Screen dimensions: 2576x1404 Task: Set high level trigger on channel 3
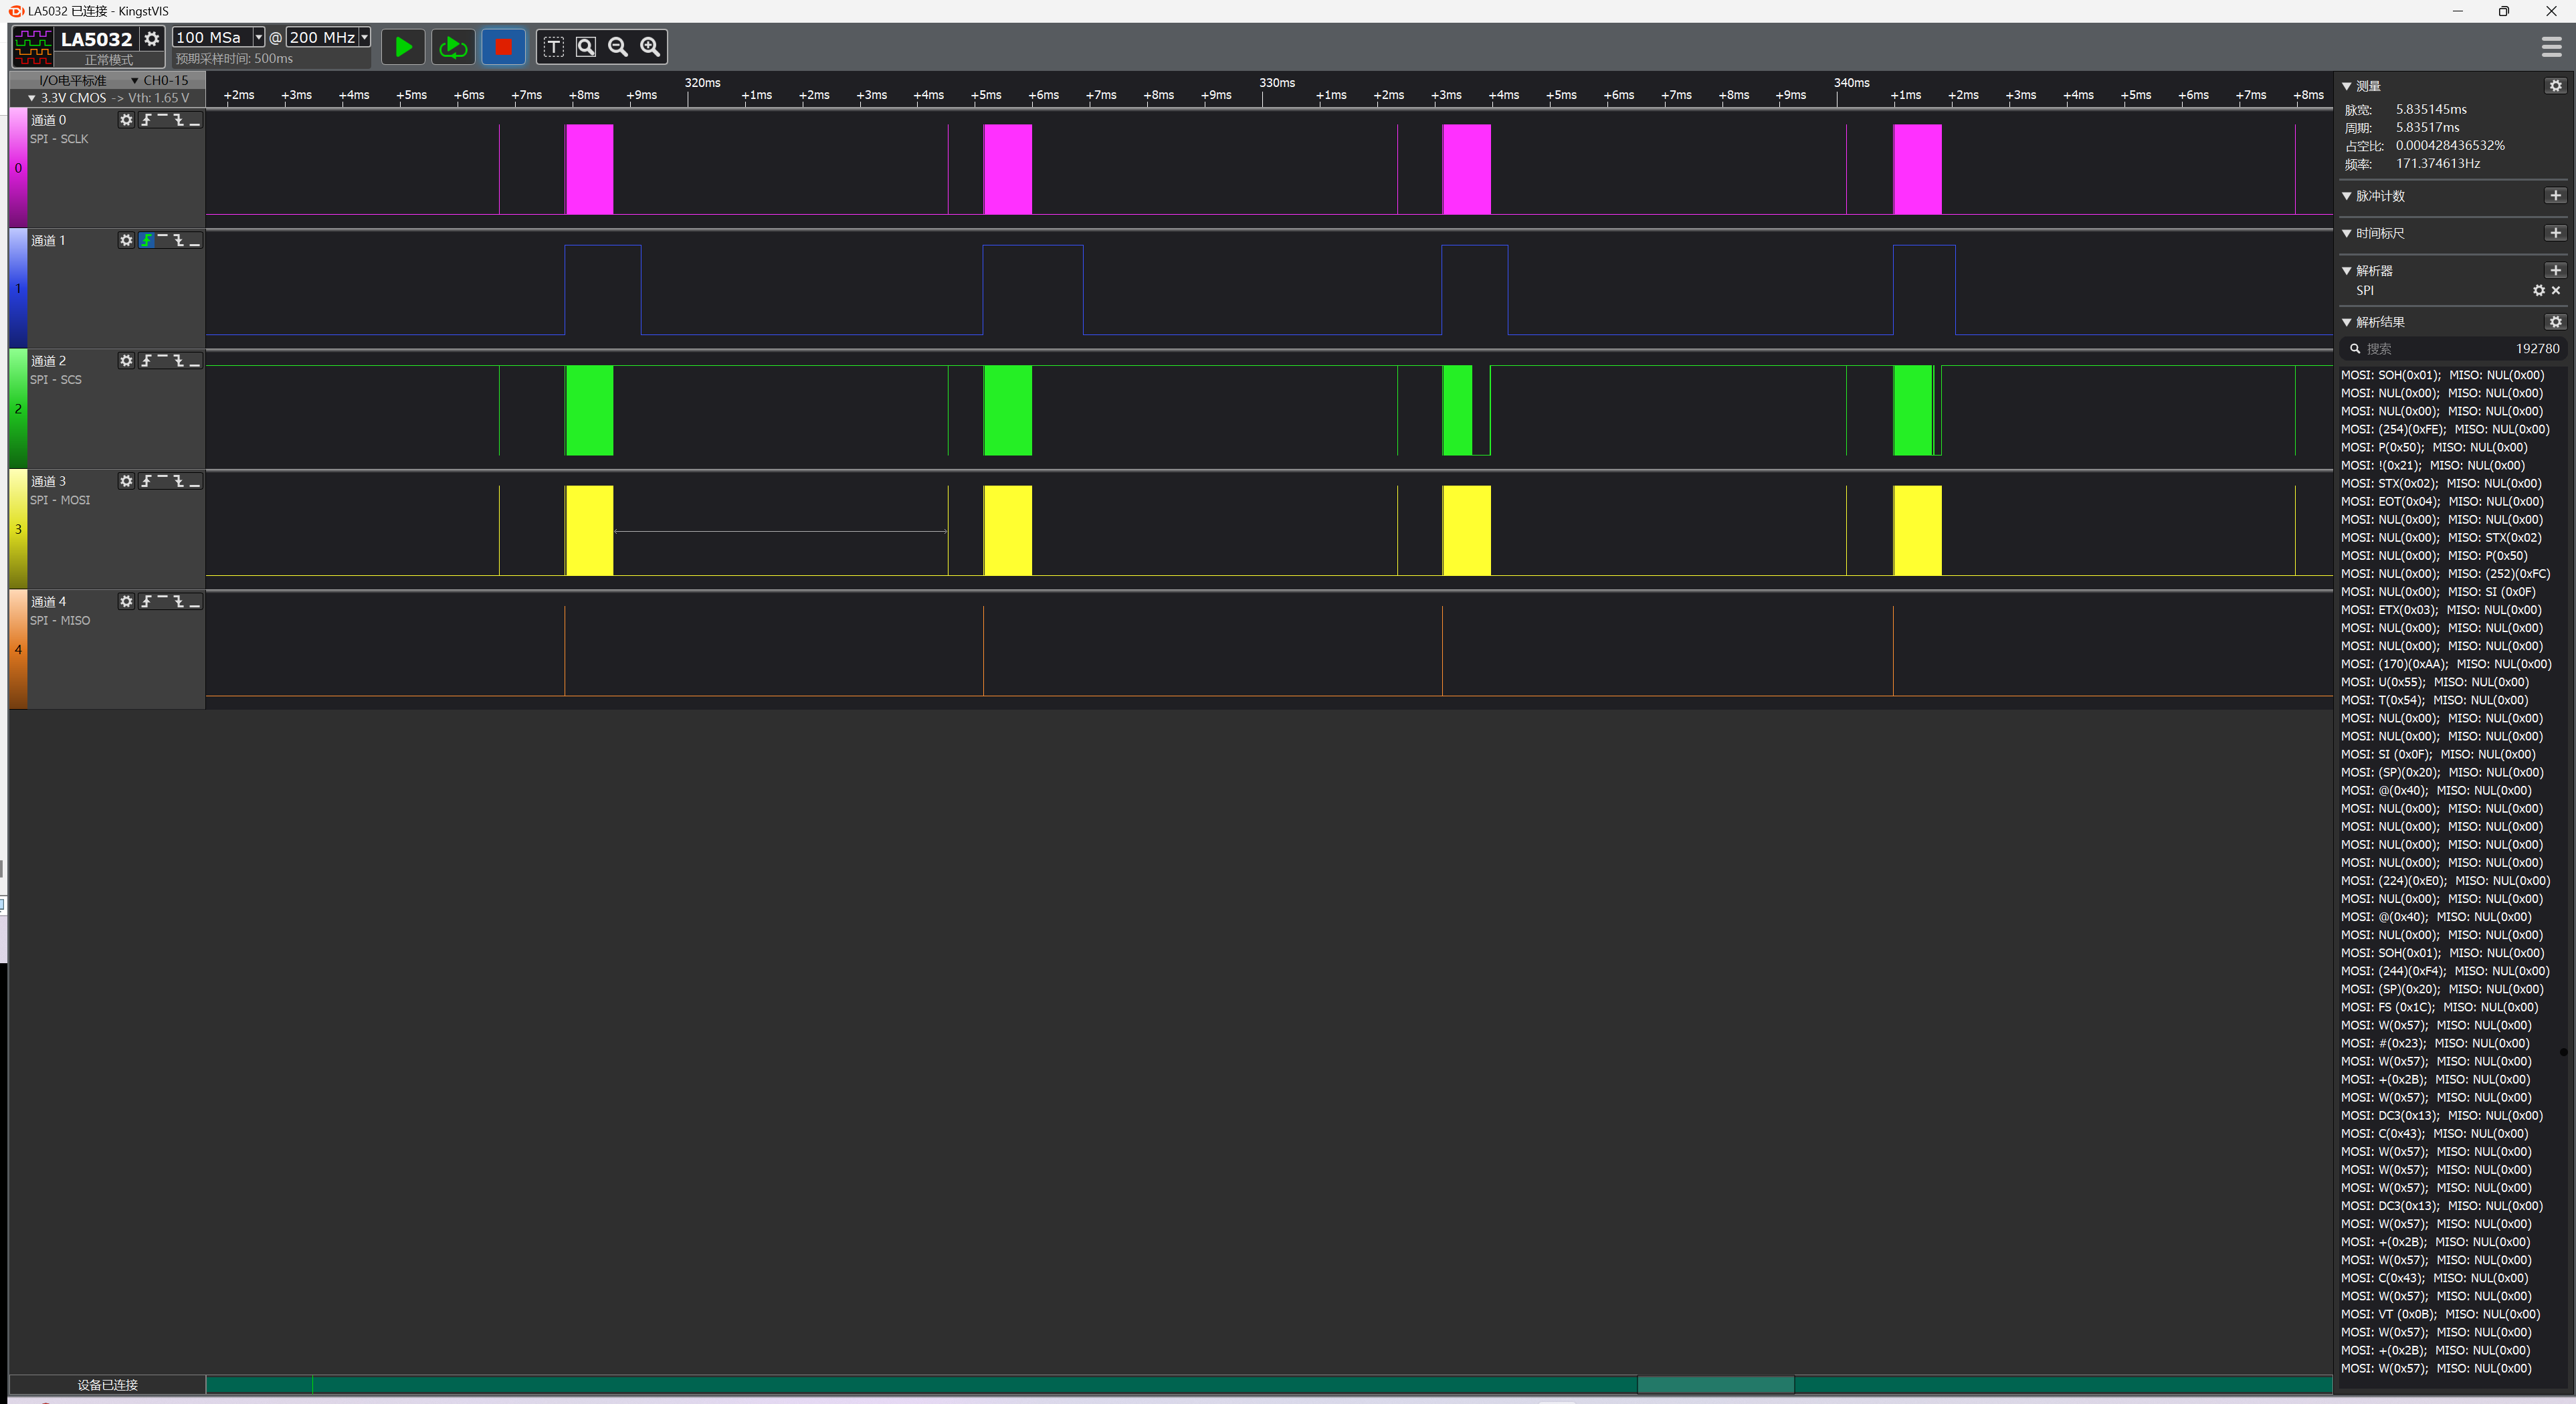click(162, 481)
